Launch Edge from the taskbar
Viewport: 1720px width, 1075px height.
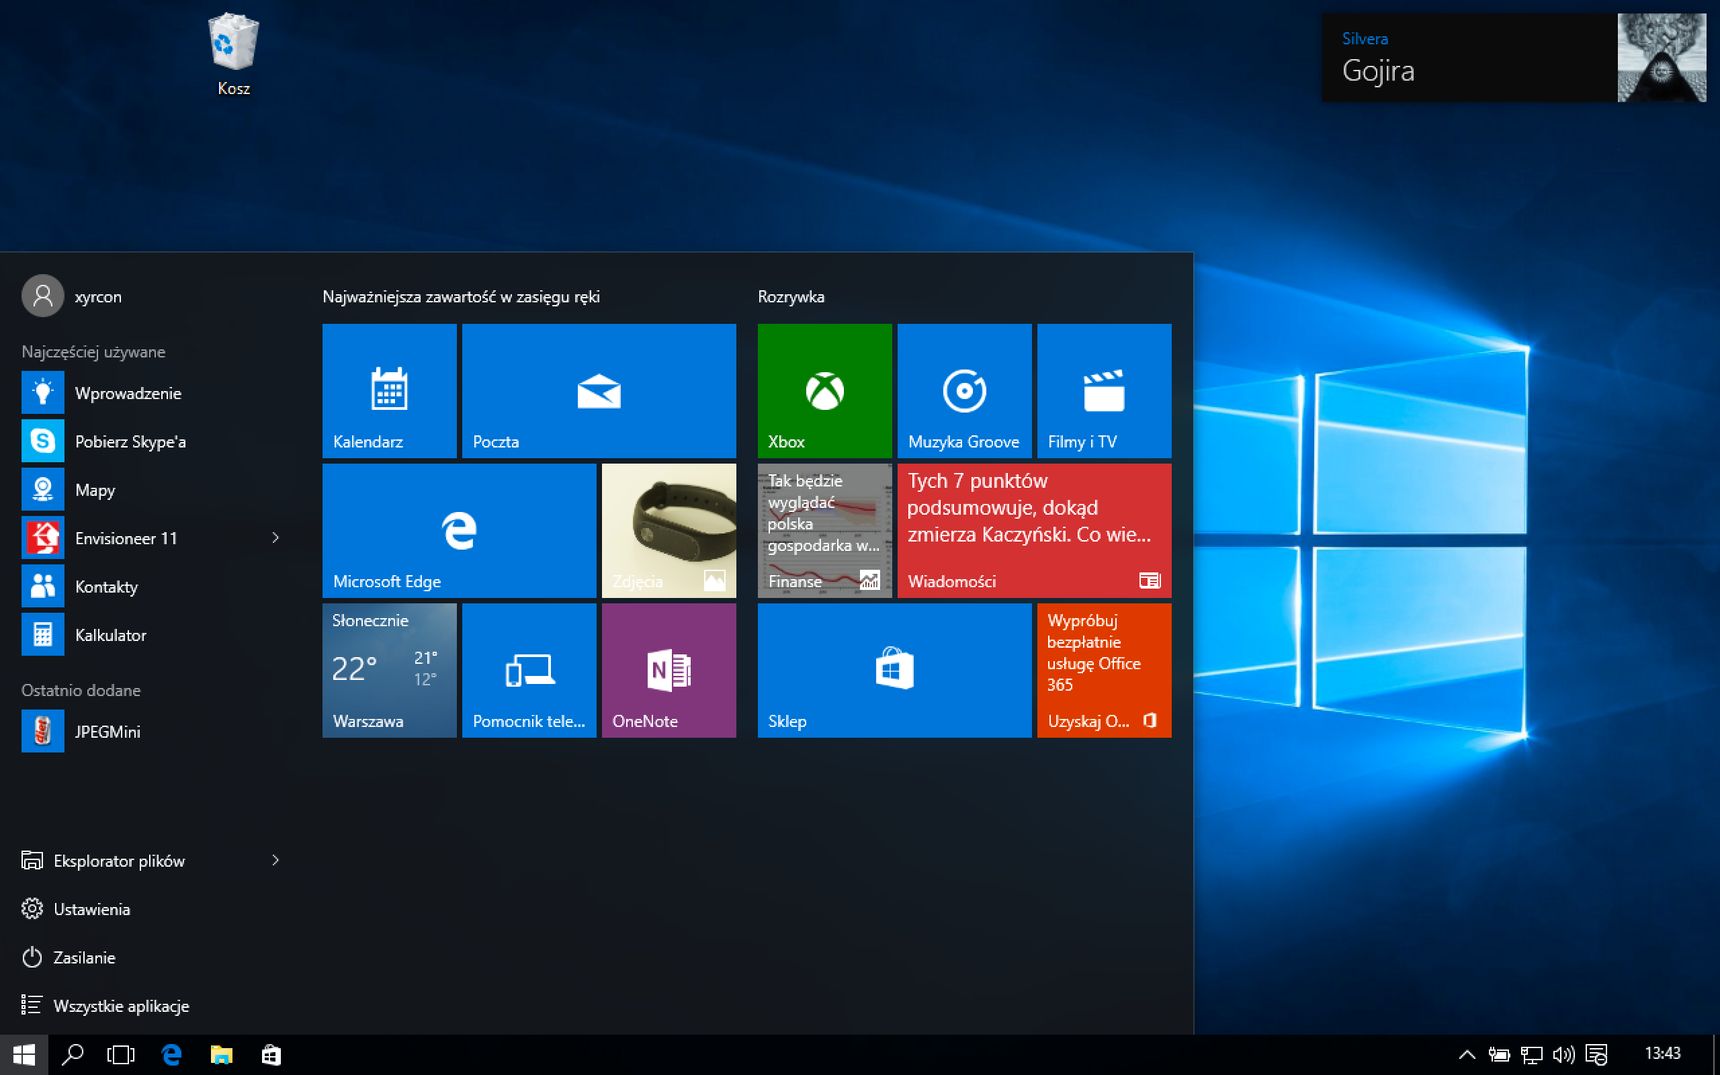tap(171, 1055)
